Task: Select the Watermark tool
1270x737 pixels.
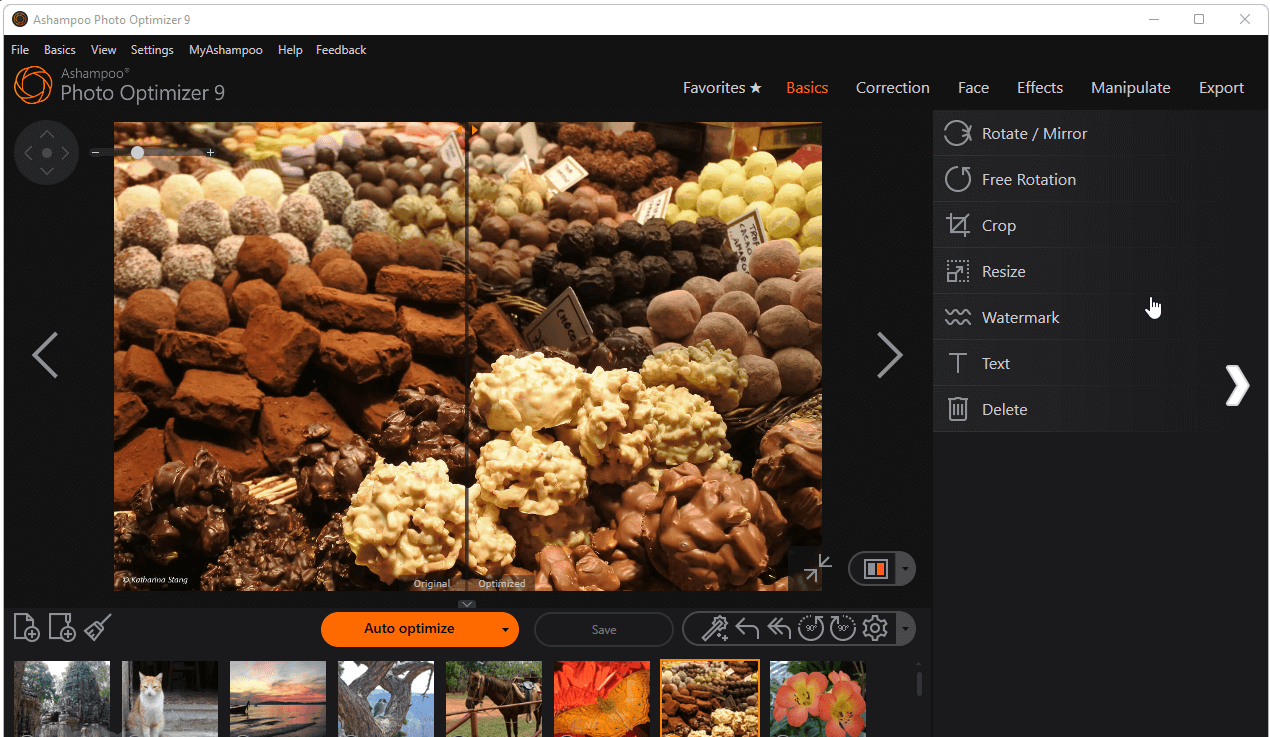Action: 1020,318
